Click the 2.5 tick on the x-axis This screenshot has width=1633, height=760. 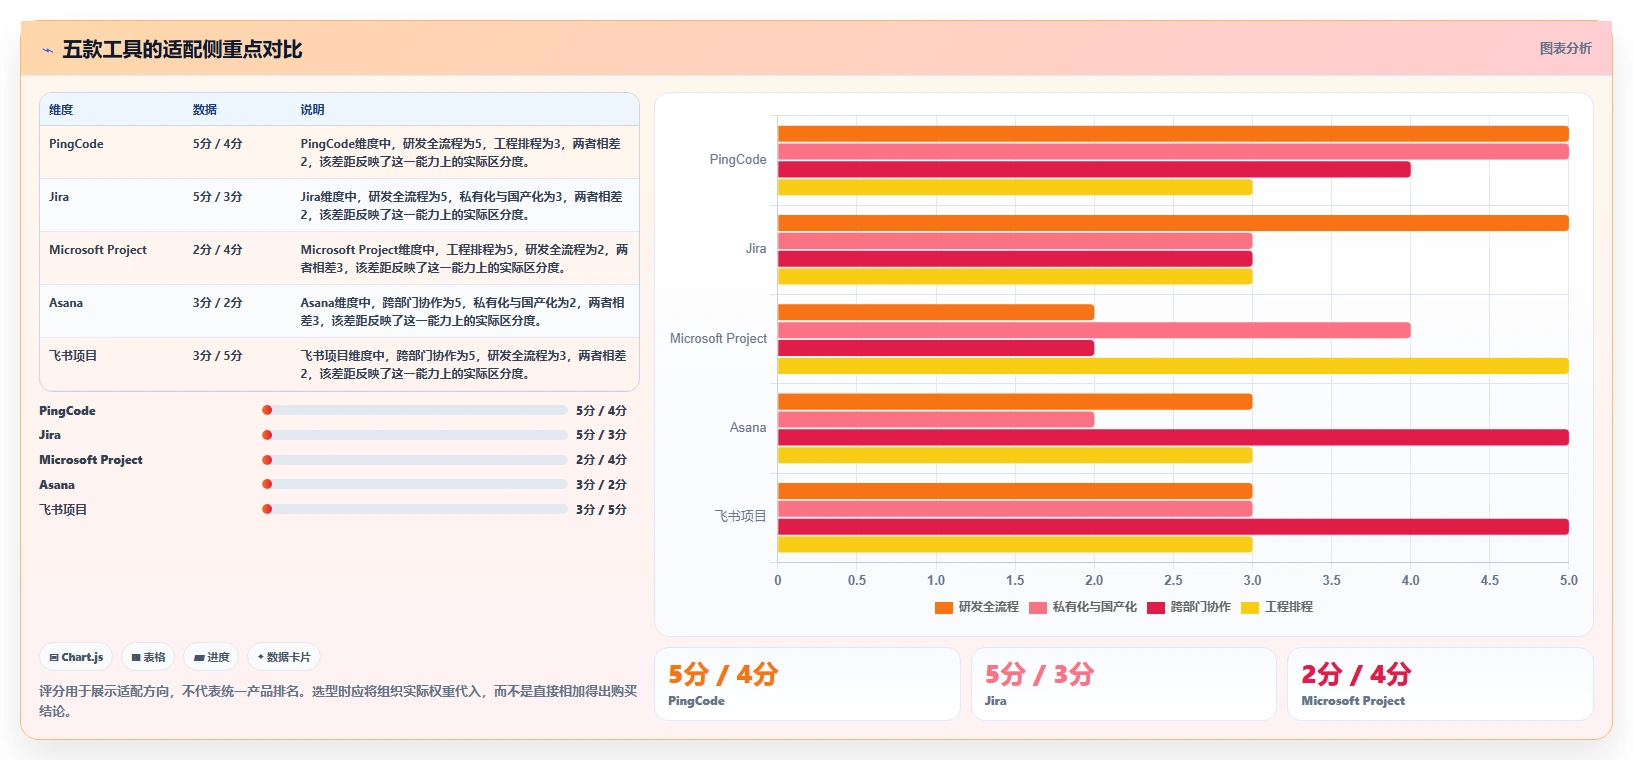pyautogui.click(x=1173, y=580)
